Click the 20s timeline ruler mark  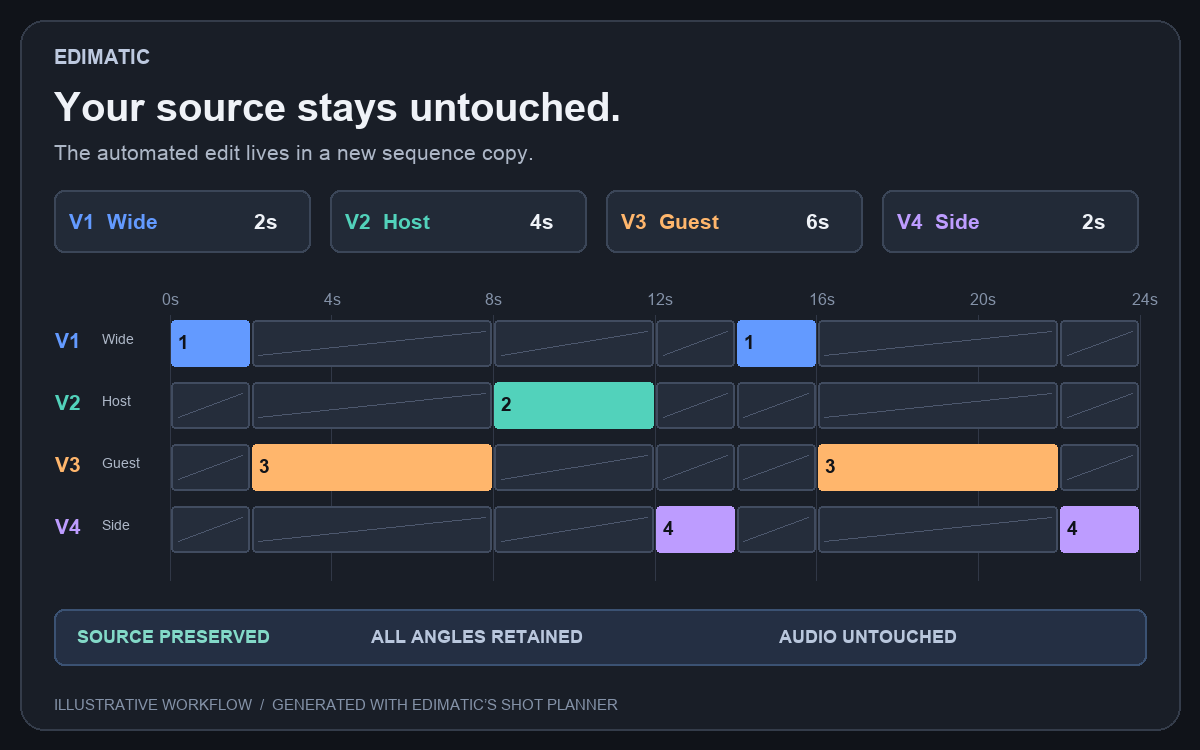tap(983, 299)
